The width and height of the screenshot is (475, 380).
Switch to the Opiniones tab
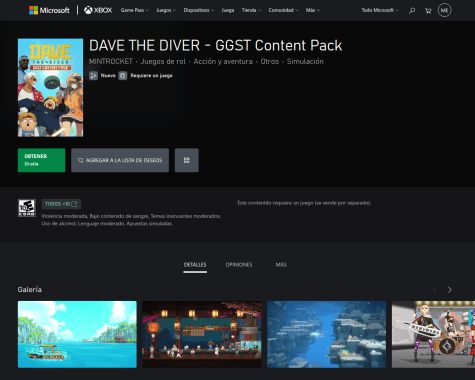pos(239,265)
